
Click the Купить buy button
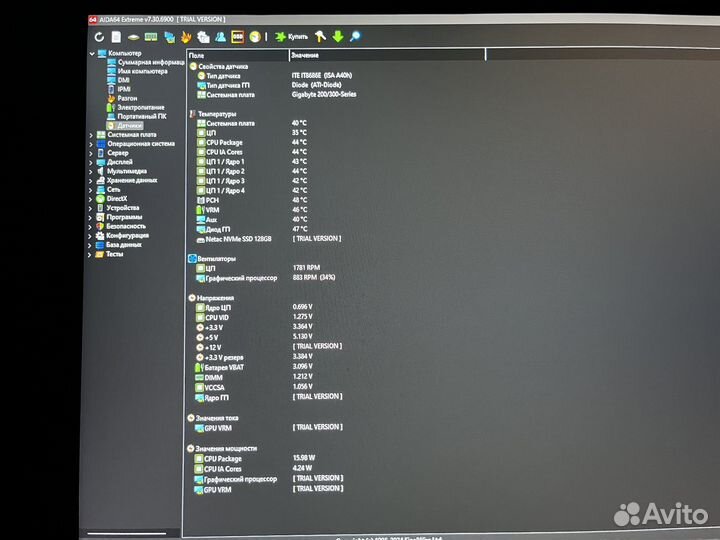[x=292, y=37]
